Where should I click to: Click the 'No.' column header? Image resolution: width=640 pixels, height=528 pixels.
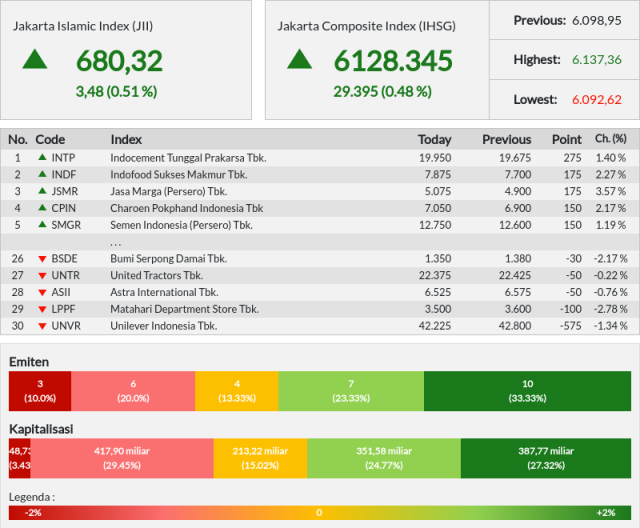coord(18,140)
